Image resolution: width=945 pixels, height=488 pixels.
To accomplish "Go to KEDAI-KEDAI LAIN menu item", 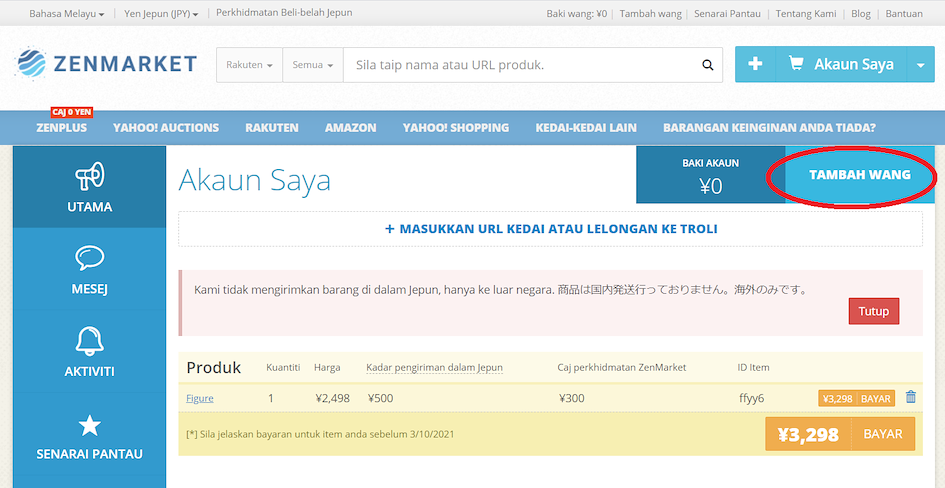I will (x=586, y=128).
